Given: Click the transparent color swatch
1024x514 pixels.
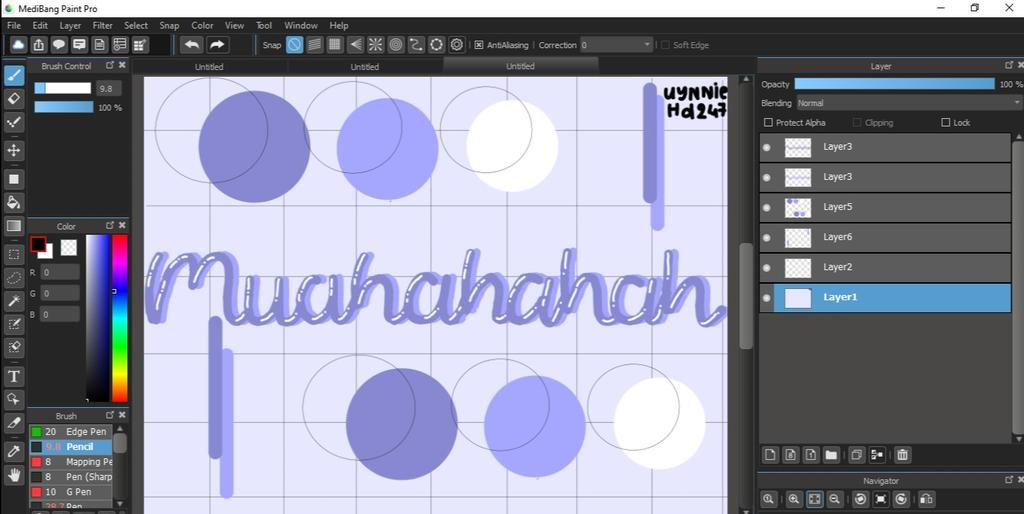Looking at the screenshot, I should coord(69,248).
